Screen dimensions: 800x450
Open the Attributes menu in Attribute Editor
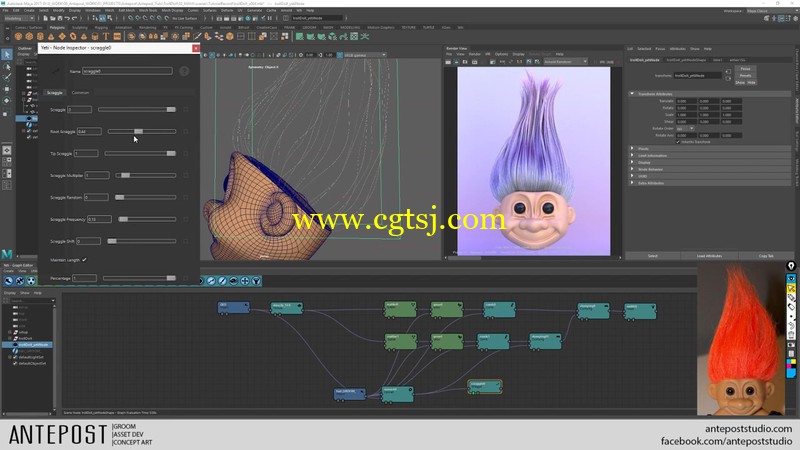point(678,49)
